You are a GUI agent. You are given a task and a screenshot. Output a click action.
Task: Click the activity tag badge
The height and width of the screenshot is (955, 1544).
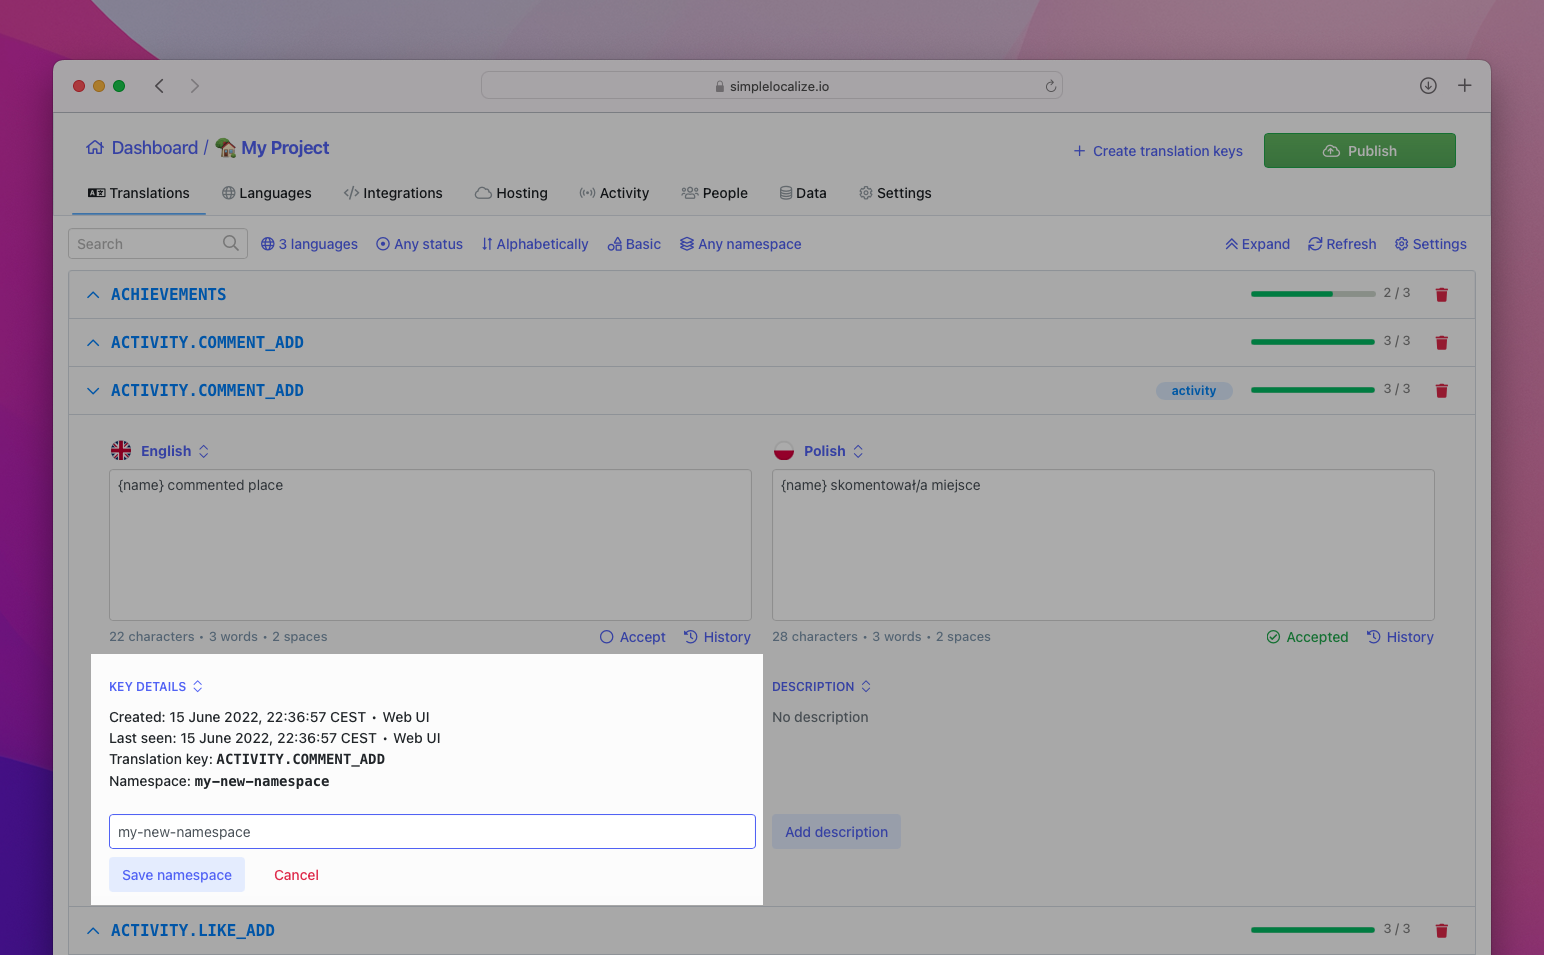(x=1194, y=391)
